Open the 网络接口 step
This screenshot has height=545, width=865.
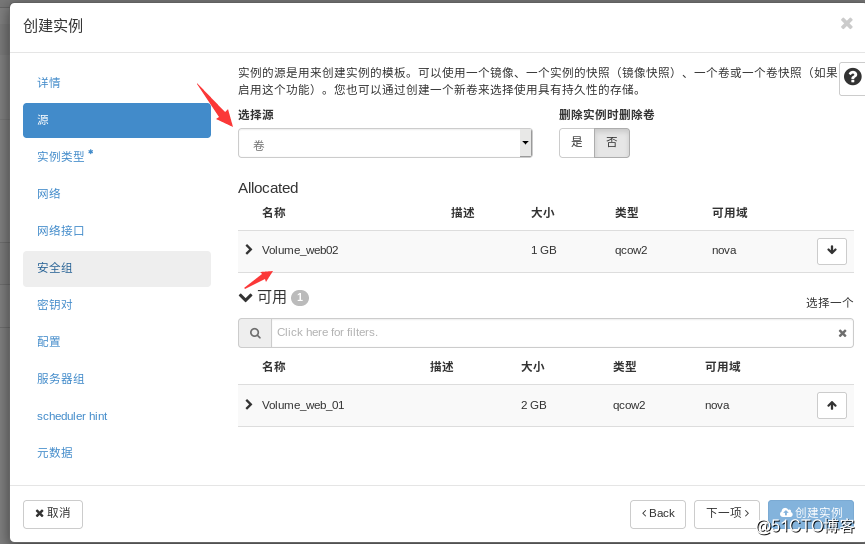click(61, 231)
